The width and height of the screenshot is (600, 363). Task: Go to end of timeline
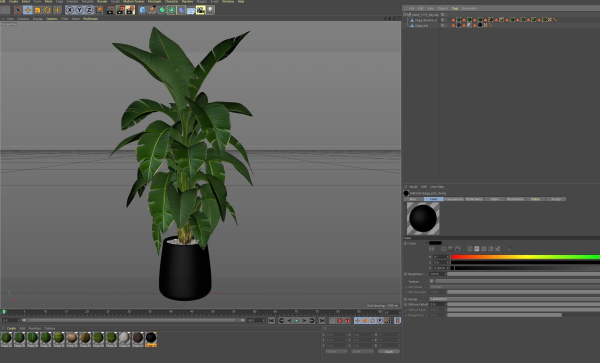322,321
